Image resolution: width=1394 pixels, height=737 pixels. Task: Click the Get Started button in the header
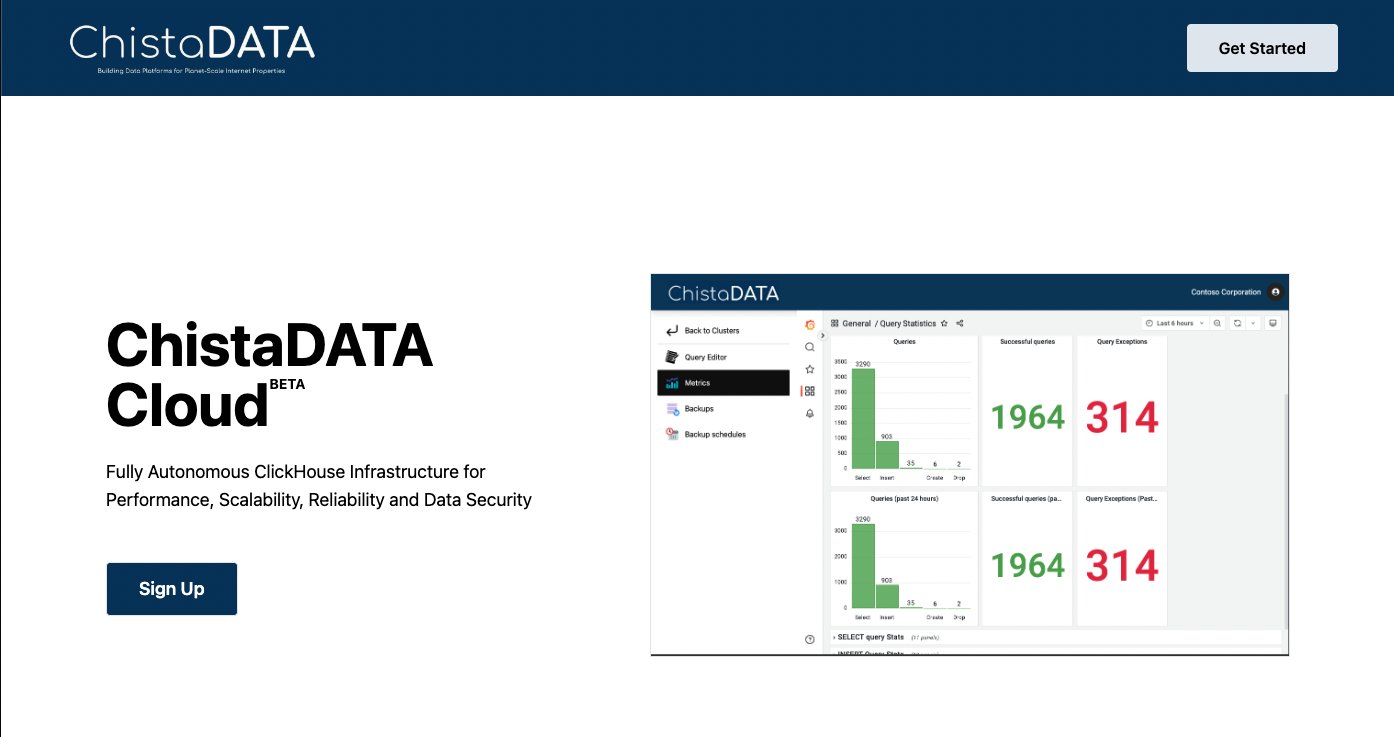pyautogui.click(x=1262, y=48)
